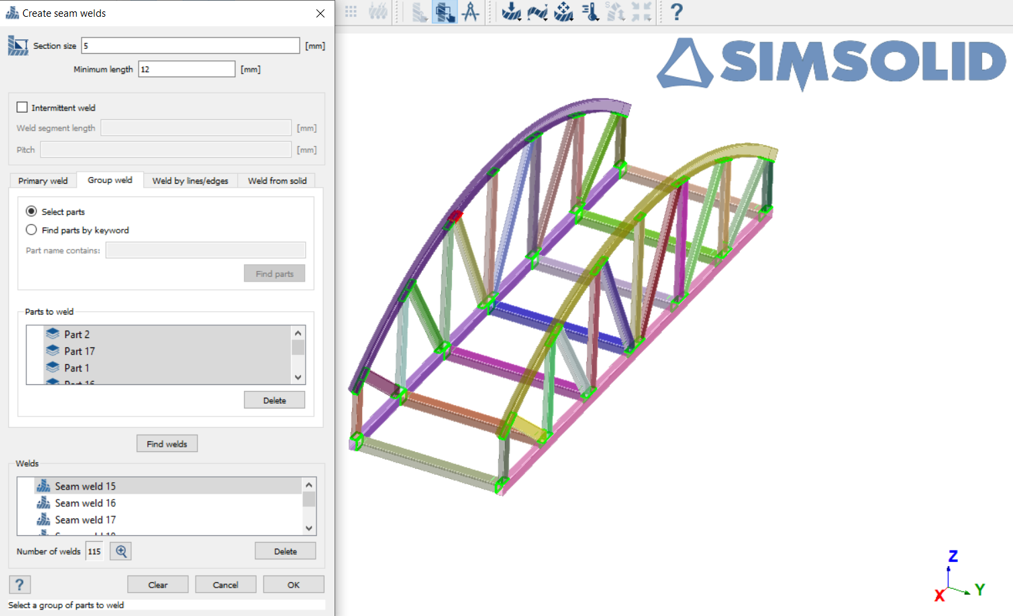Click the downward-arrow icon left of wavy icon
The width and height of the screenshot is (1013, 616).
[x=511, y=12]
